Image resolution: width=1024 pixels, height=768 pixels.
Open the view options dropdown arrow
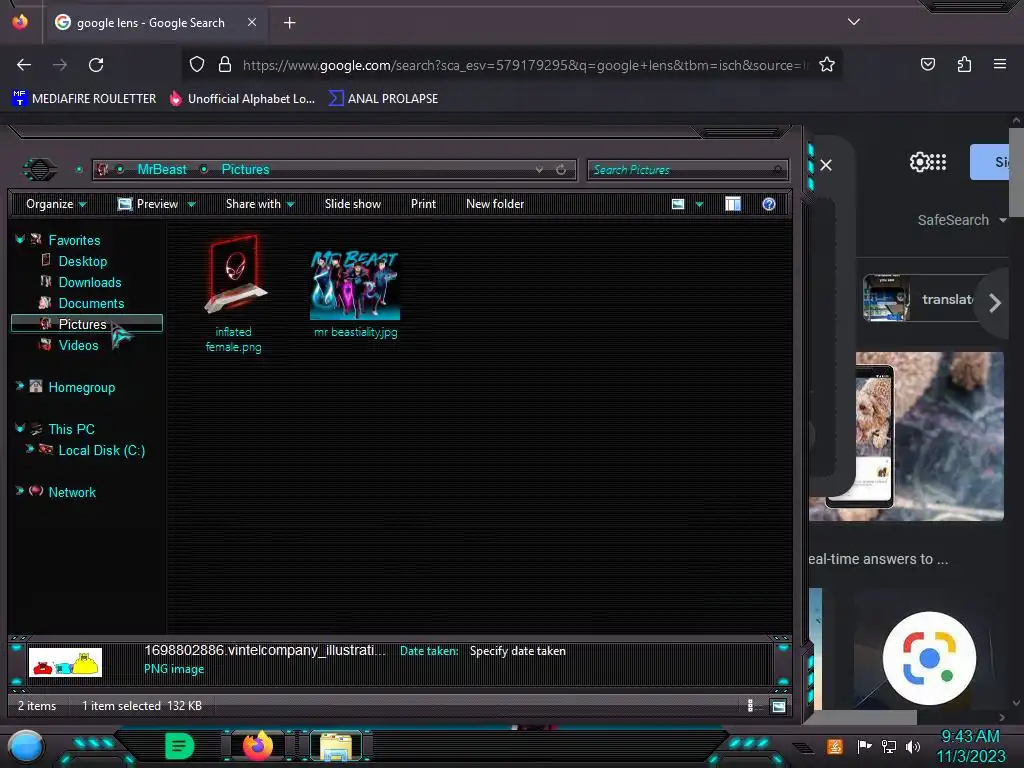point(699,204)
